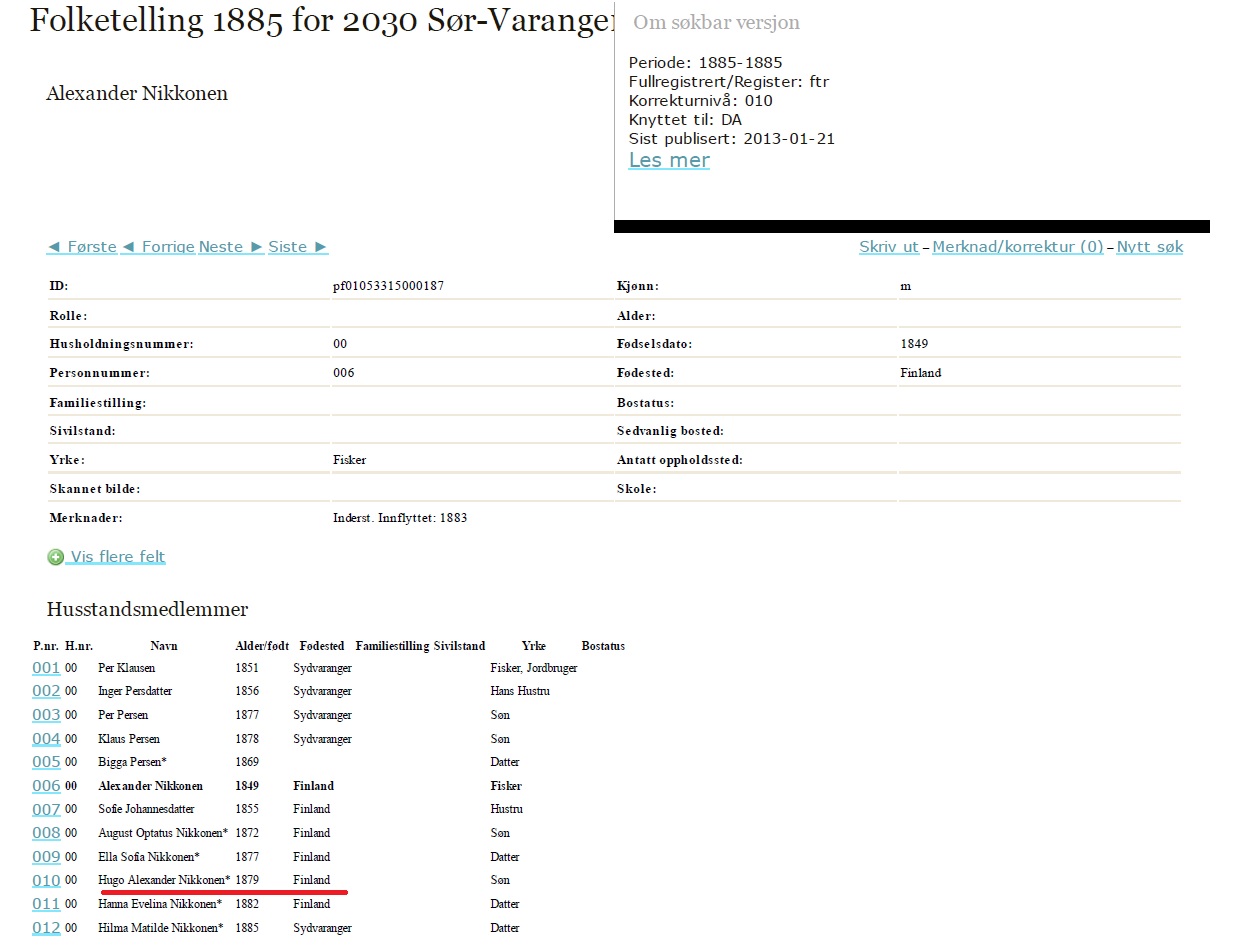Open person 007 Sofie Johannesdatter
This screenshot has width=1243, height=949.
coord(46,810)
